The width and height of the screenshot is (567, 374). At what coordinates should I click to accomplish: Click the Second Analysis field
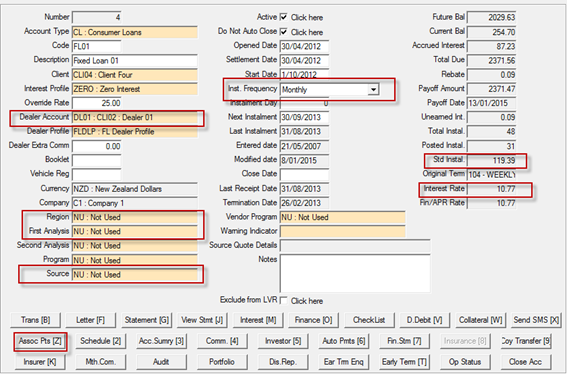pyautogui.click(x=135, y=246)
